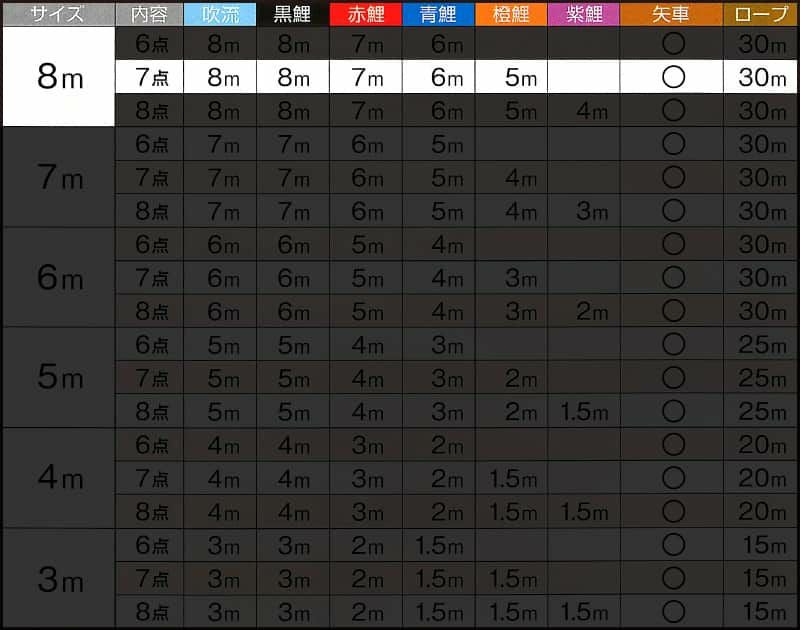Image resolution: width=800 pixels, height=630 pixels.
Task: Click the 矢車 column header
Action: pos(671,14)
